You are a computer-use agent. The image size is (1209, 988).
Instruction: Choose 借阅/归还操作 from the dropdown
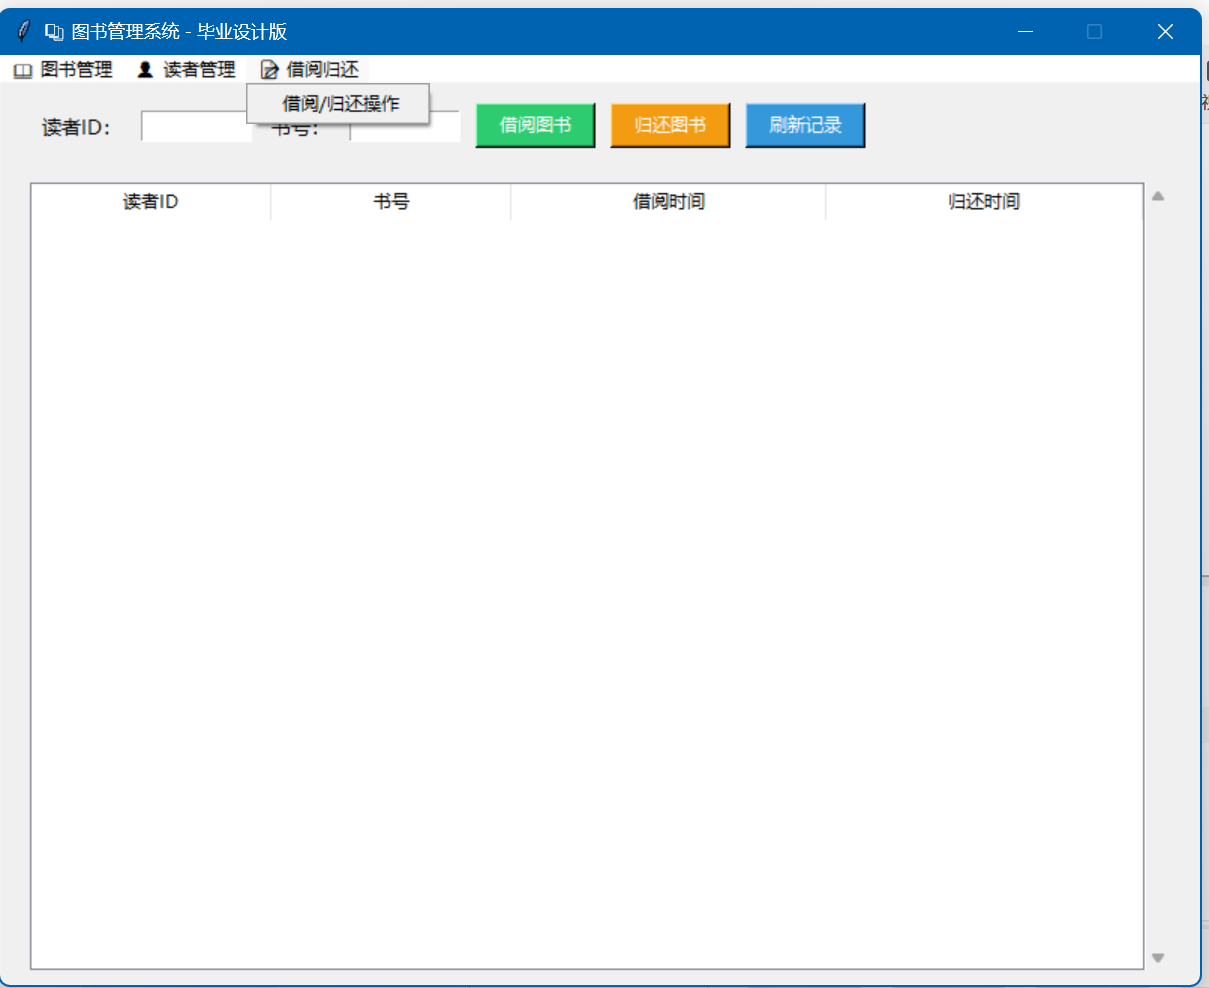pos(339,104)
